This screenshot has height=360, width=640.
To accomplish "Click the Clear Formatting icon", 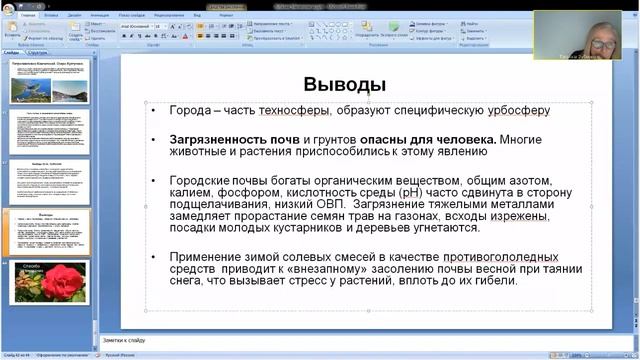I will [189, 27].
